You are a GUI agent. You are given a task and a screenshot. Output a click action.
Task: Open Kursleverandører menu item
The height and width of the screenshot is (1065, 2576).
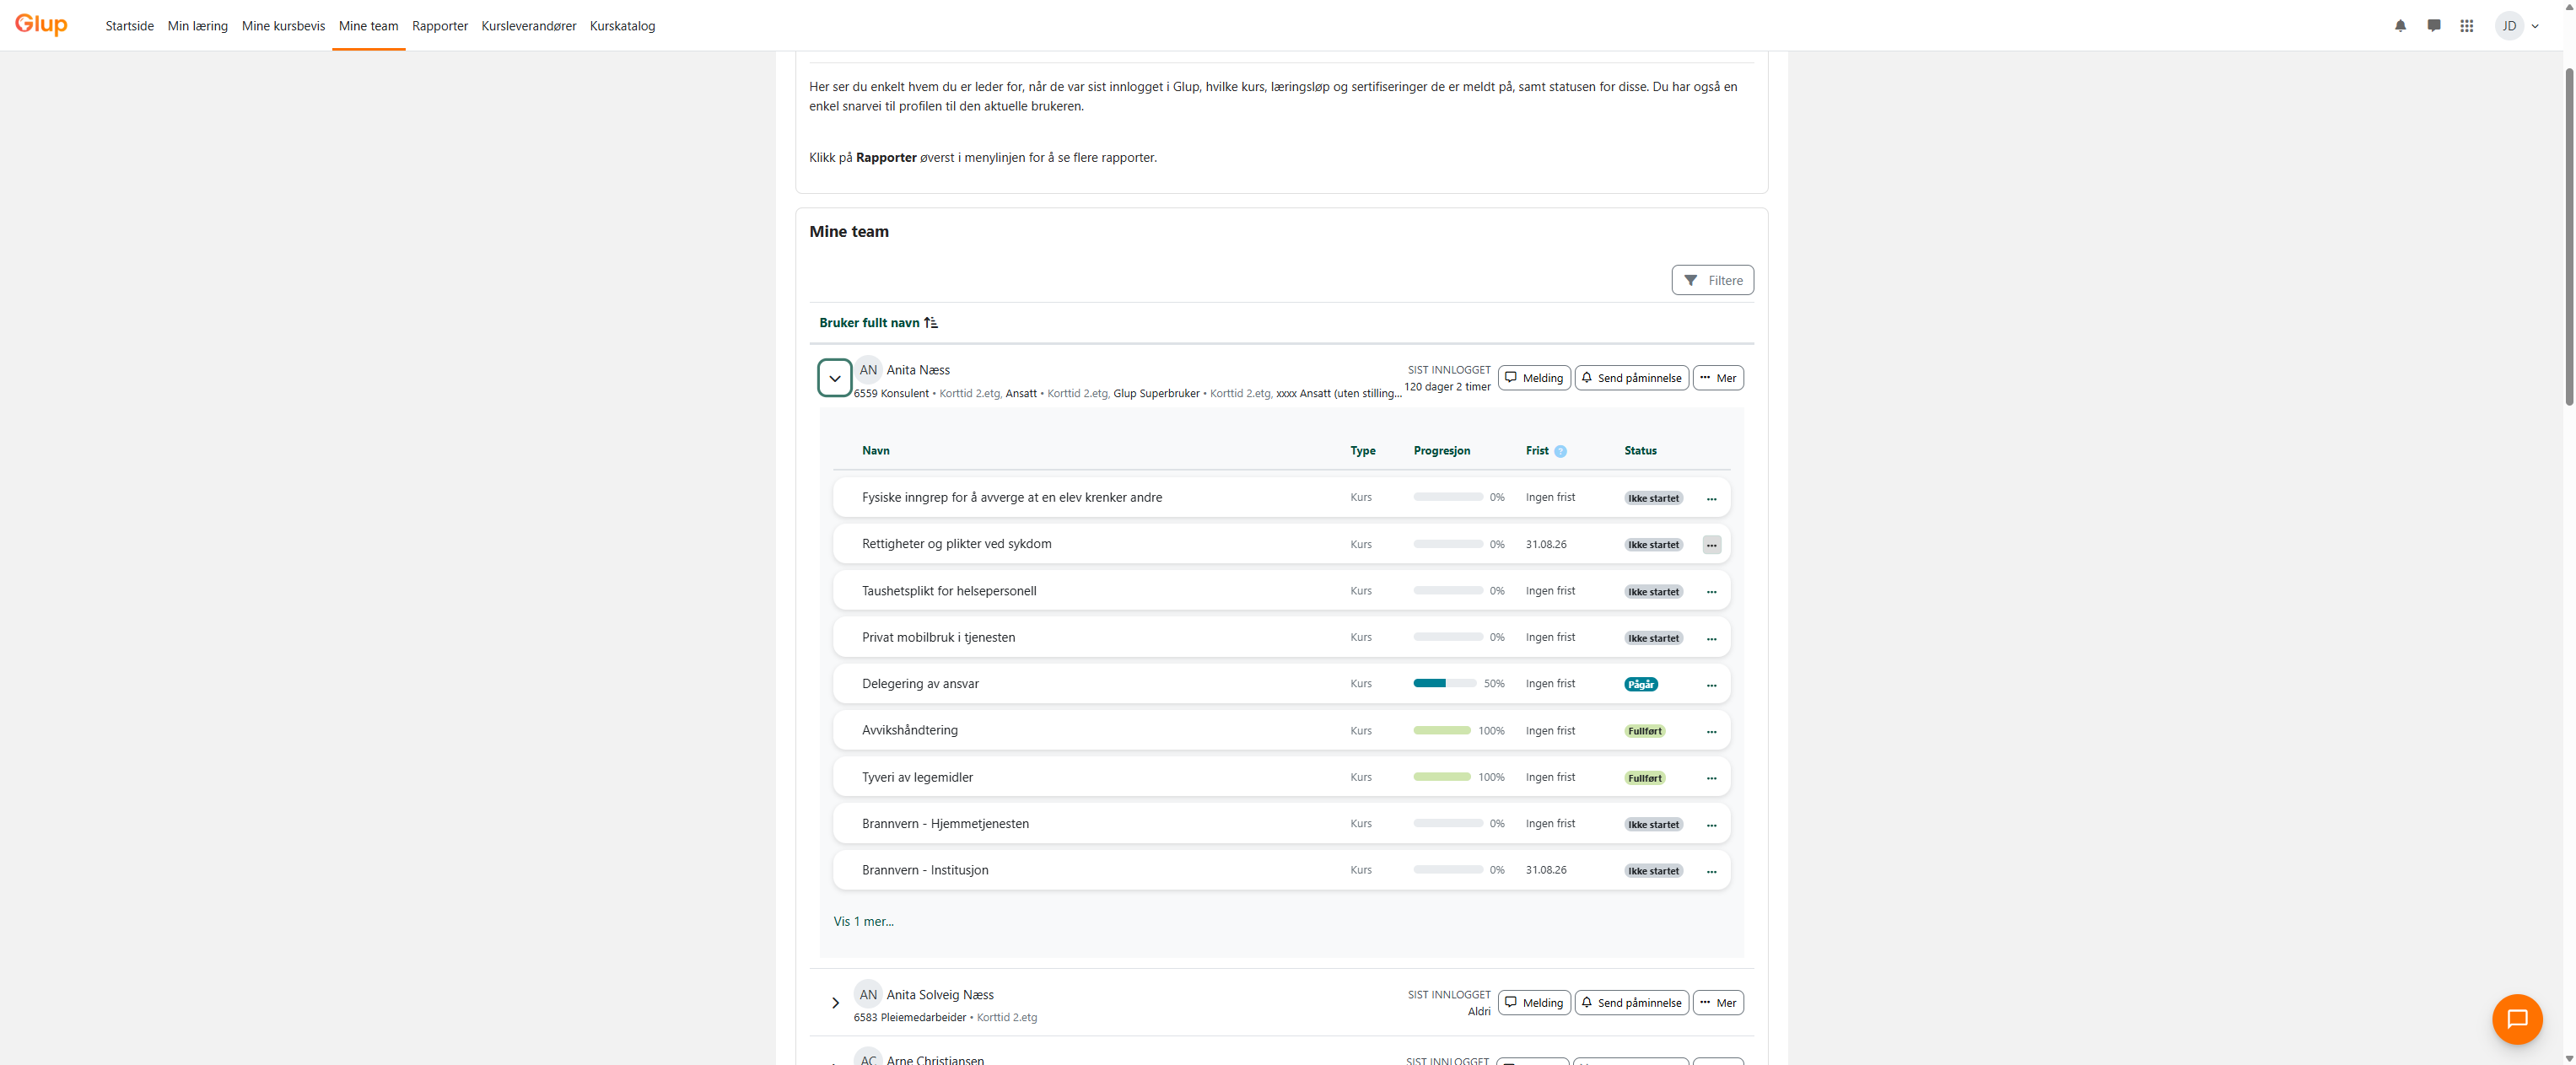[529, 26]
